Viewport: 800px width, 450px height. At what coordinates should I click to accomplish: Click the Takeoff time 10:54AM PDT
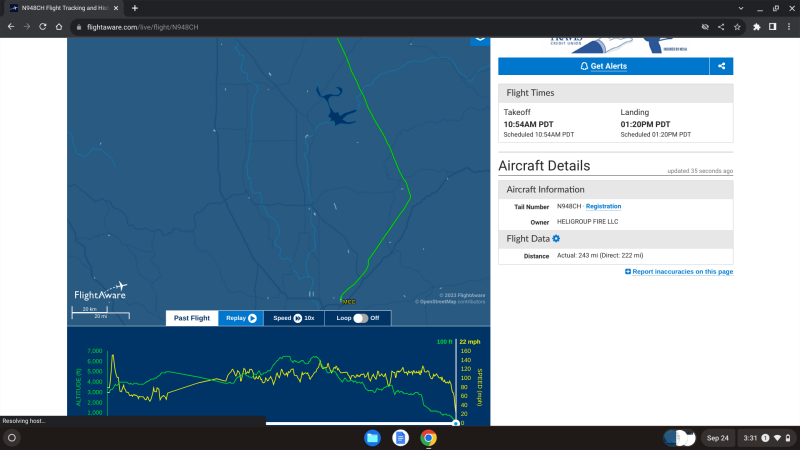528,124
